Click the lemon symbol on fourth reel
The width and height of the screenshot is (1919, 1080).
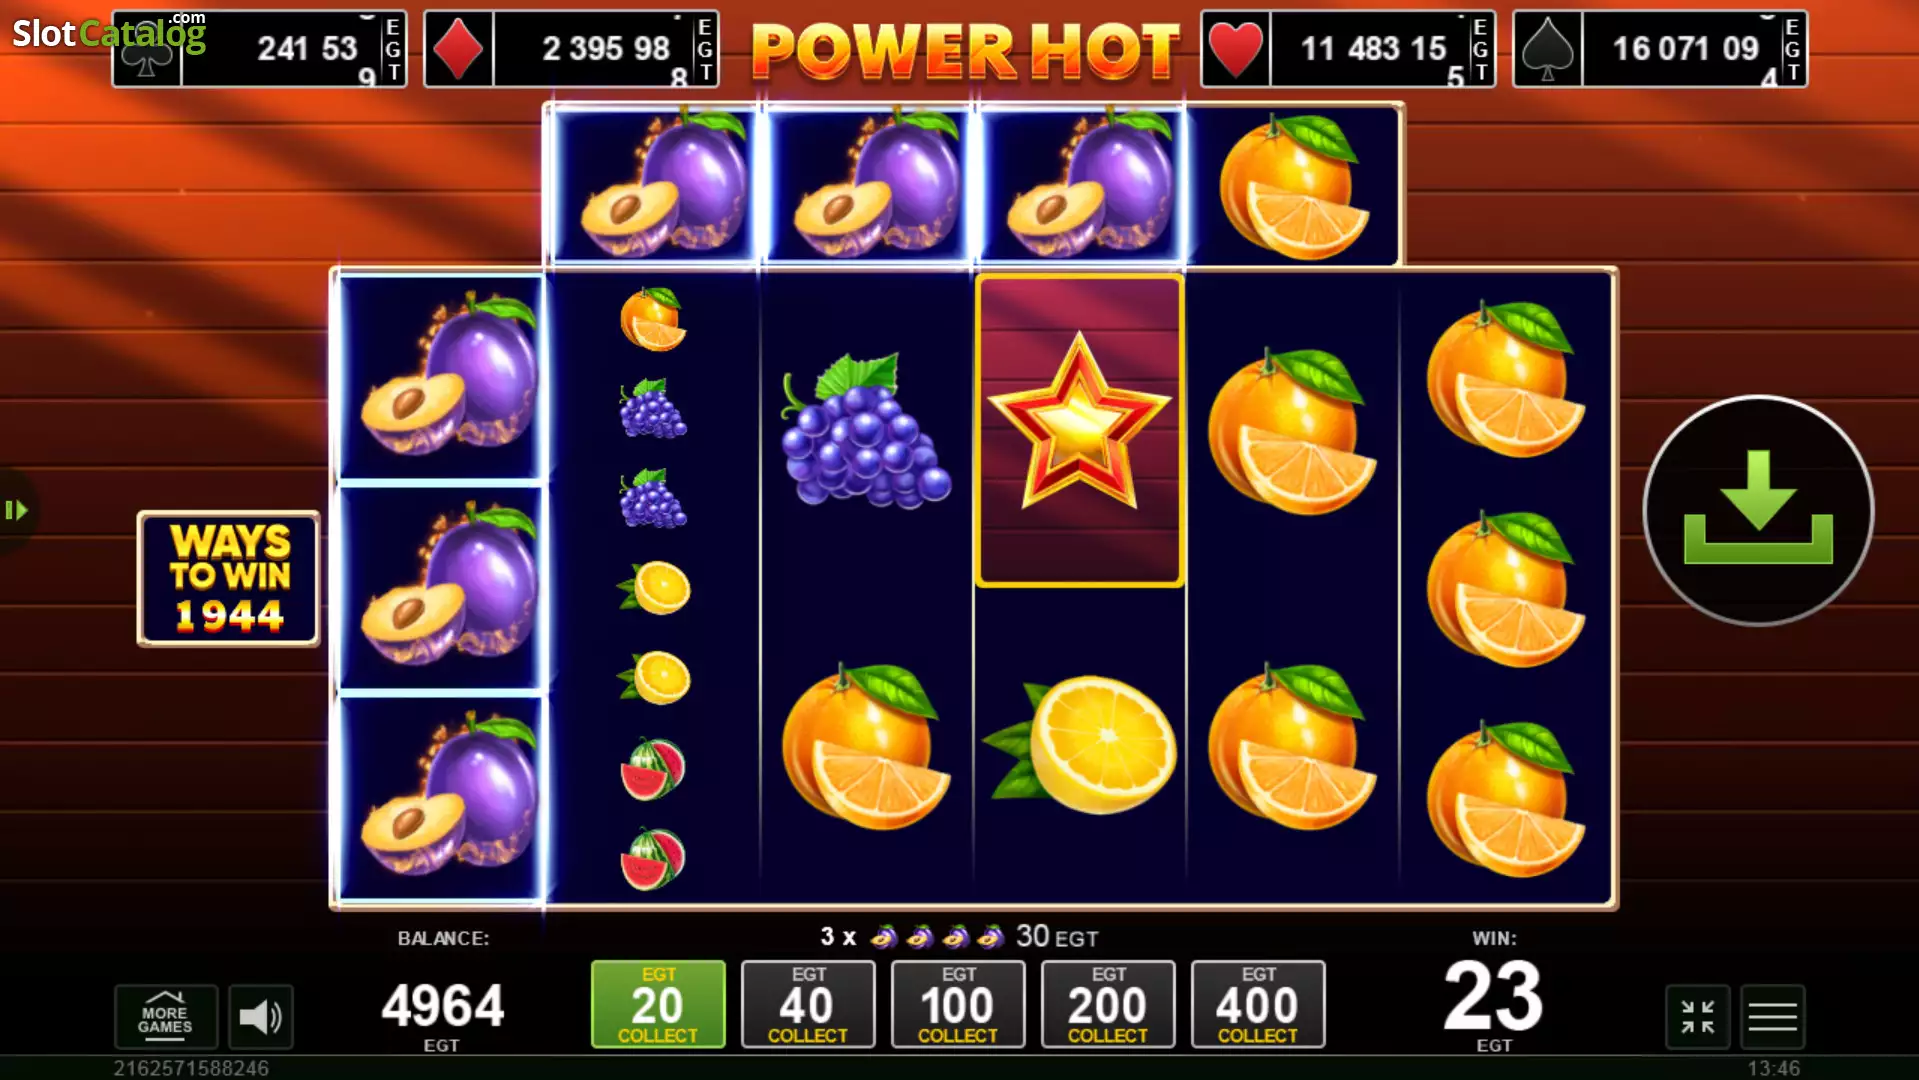point(1080,745)
